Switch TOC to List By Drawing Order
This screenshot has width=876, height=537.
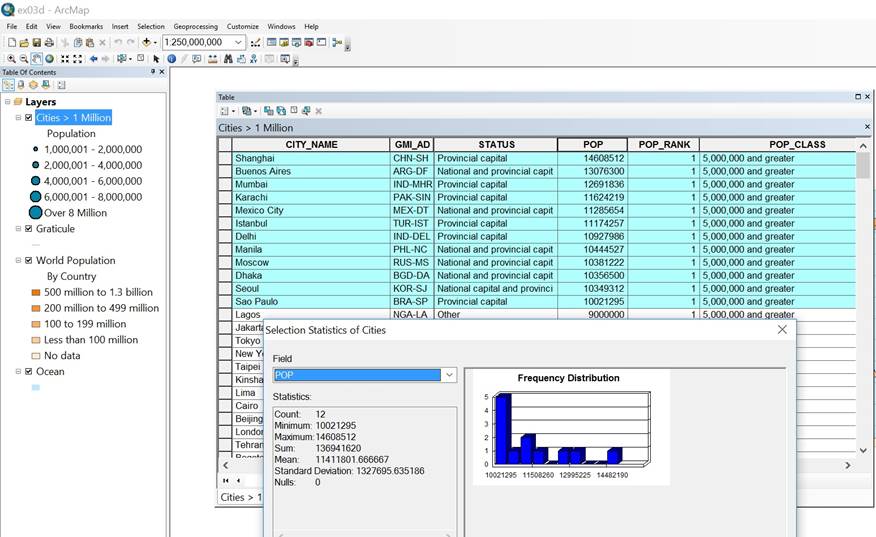click(x=8, y=85)
